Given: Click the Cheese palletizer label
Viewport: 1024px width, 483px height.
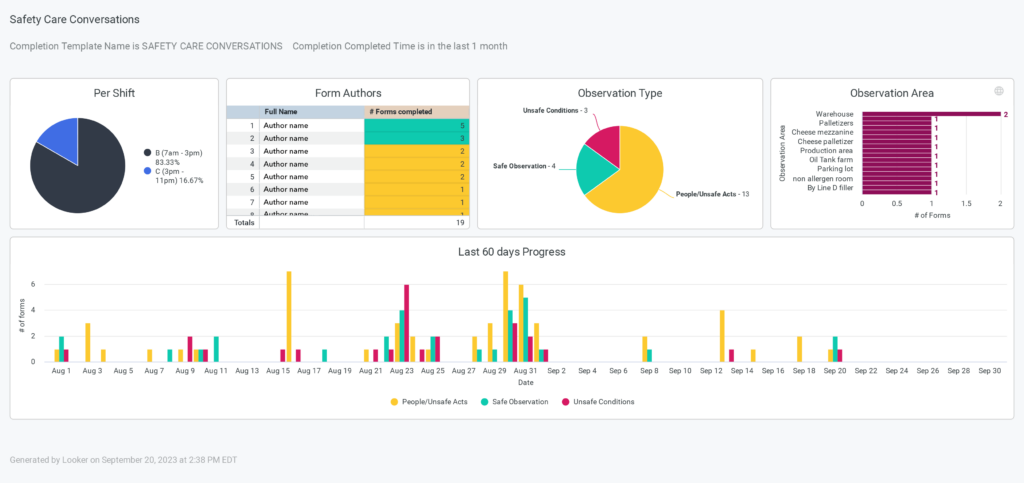Looking at the screenshot, I should 825,141.
